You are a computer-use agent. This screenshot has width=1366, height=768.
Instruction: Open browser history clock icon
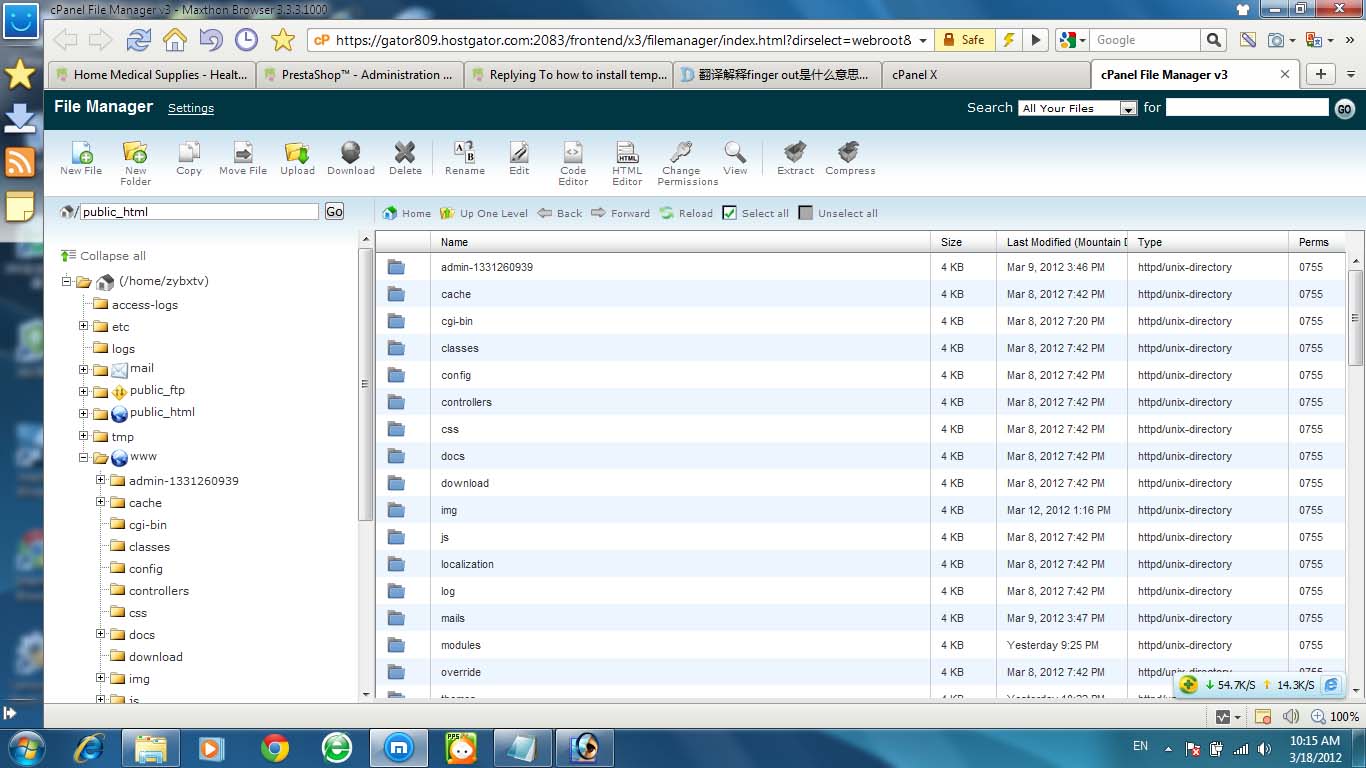pos(246,40)
